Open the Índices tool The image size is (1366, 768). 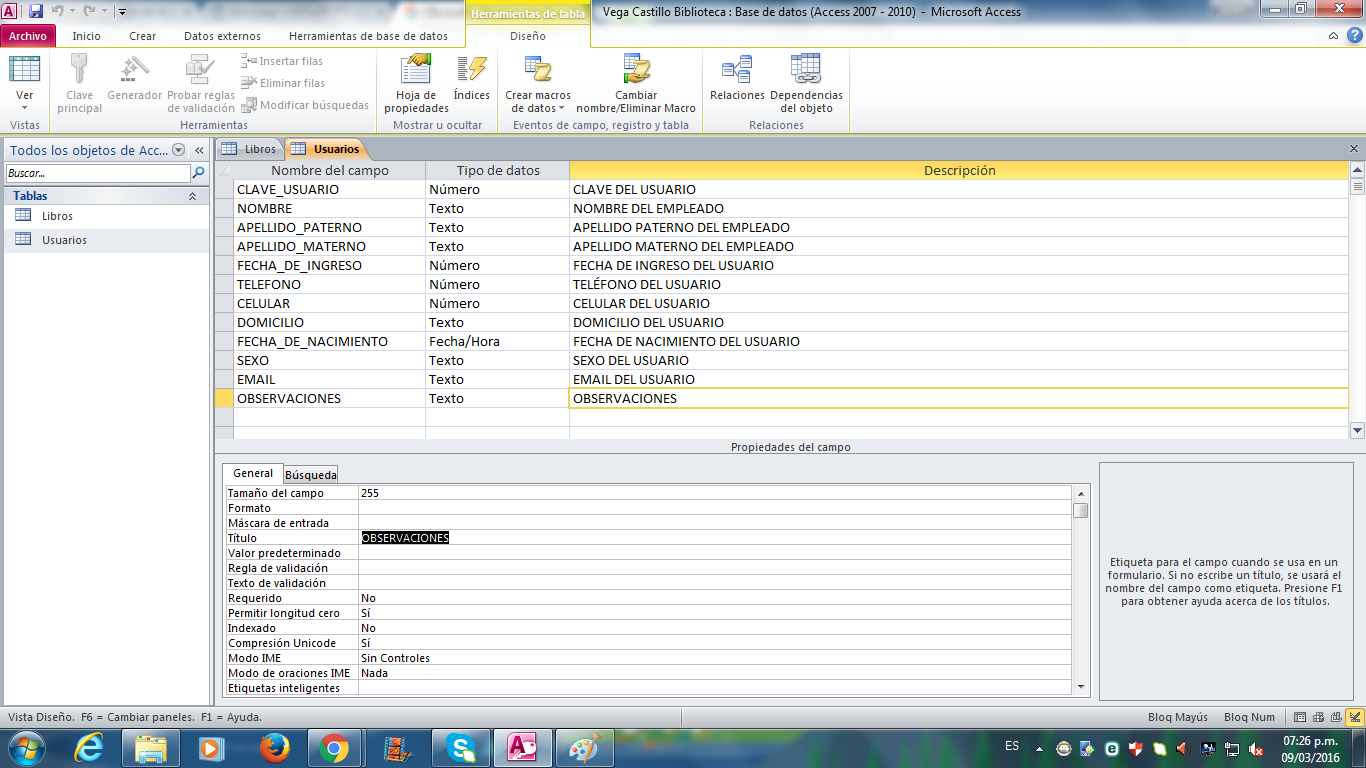click(471, 72)
